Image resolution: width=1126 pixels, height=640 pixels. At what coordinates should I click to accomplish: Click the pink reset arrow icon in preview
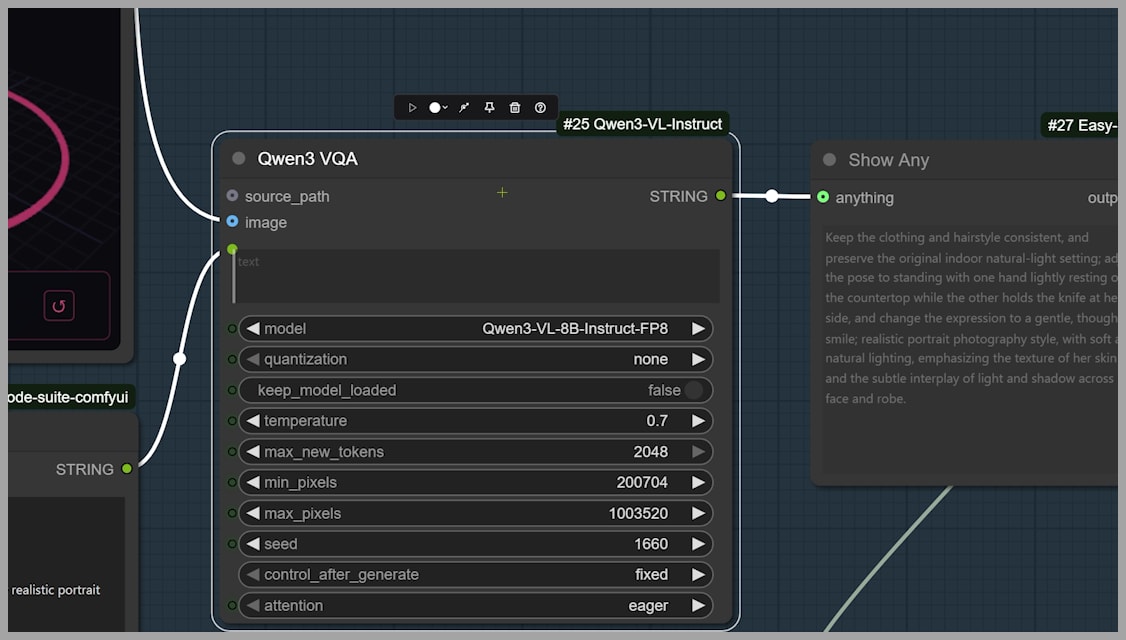(58, 306)
